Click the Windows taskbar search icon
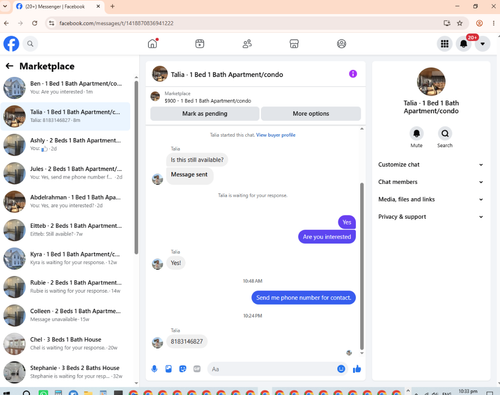 (27, 393)
